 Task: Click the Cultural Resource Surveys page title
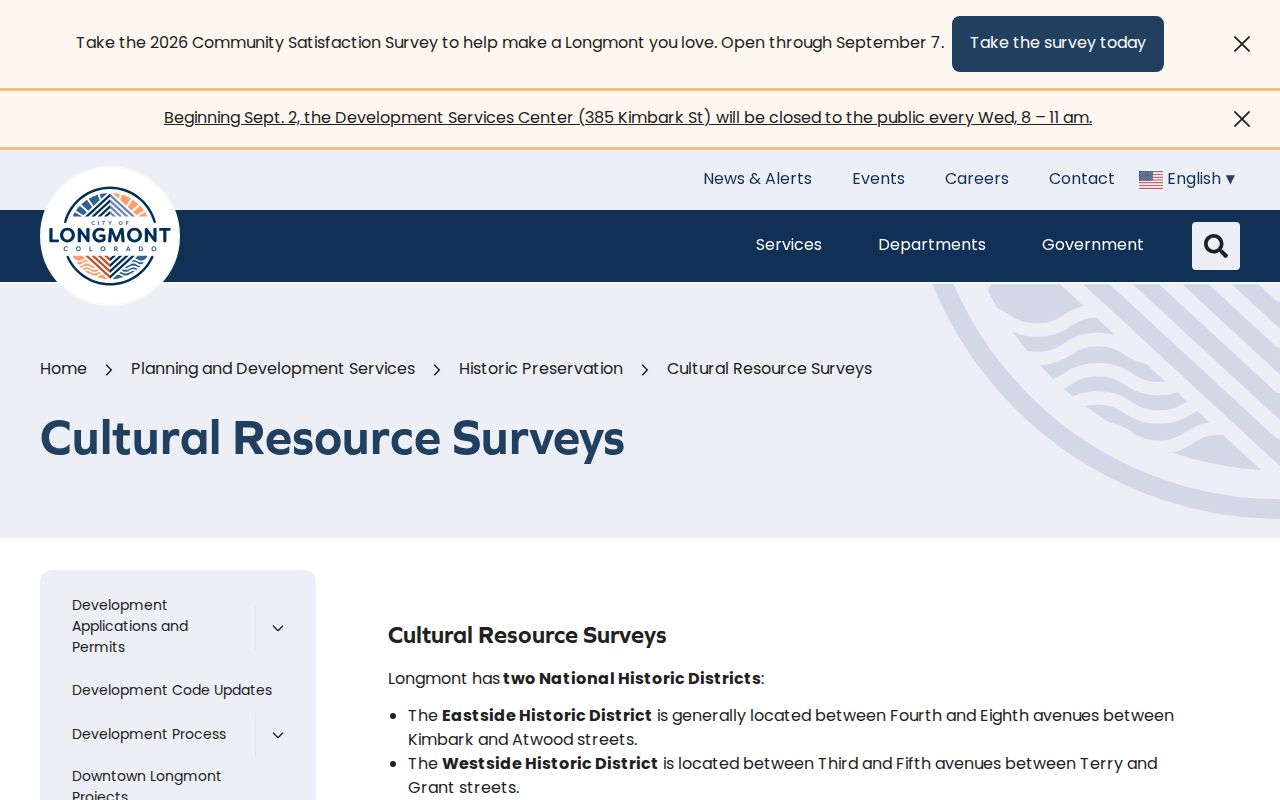click(x=332, y=438)
